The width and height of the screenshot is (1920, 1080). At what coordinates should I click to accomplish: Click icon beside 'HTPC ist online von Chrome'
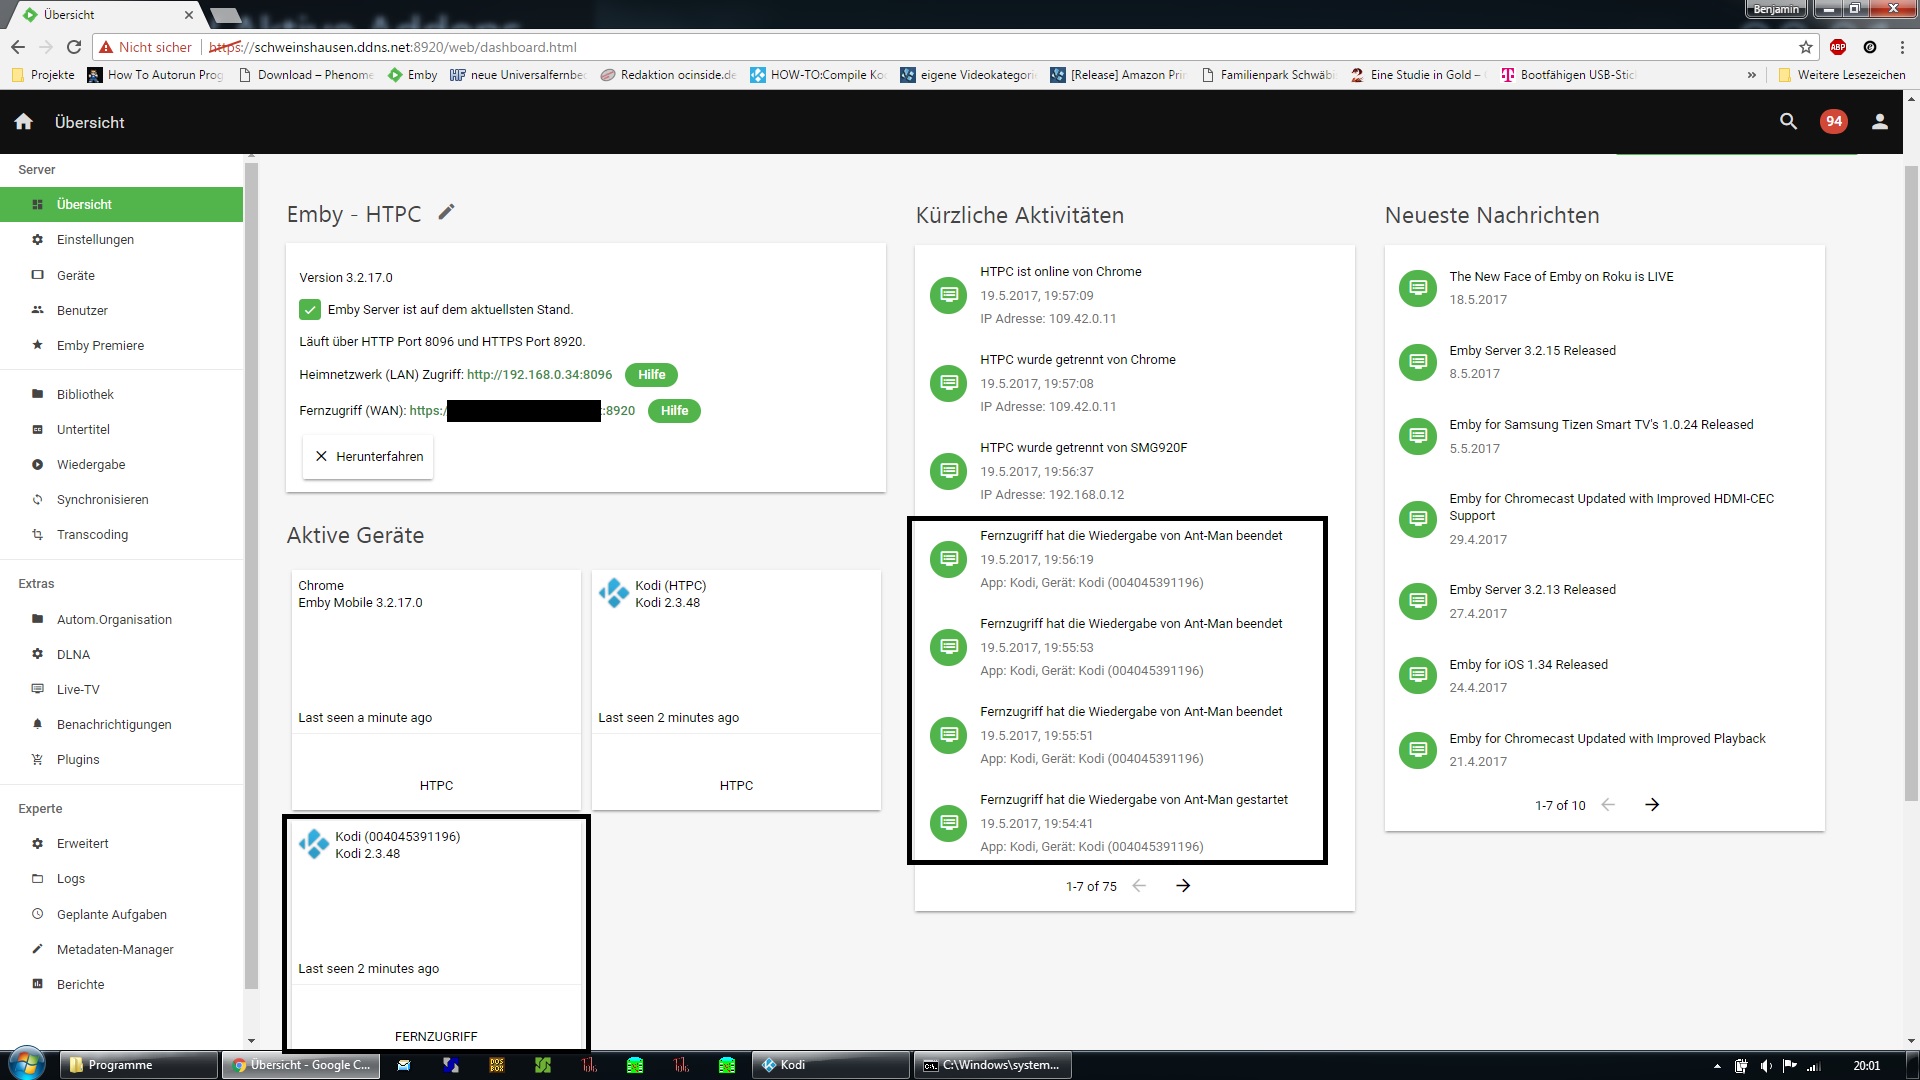(x=949, y=295)
